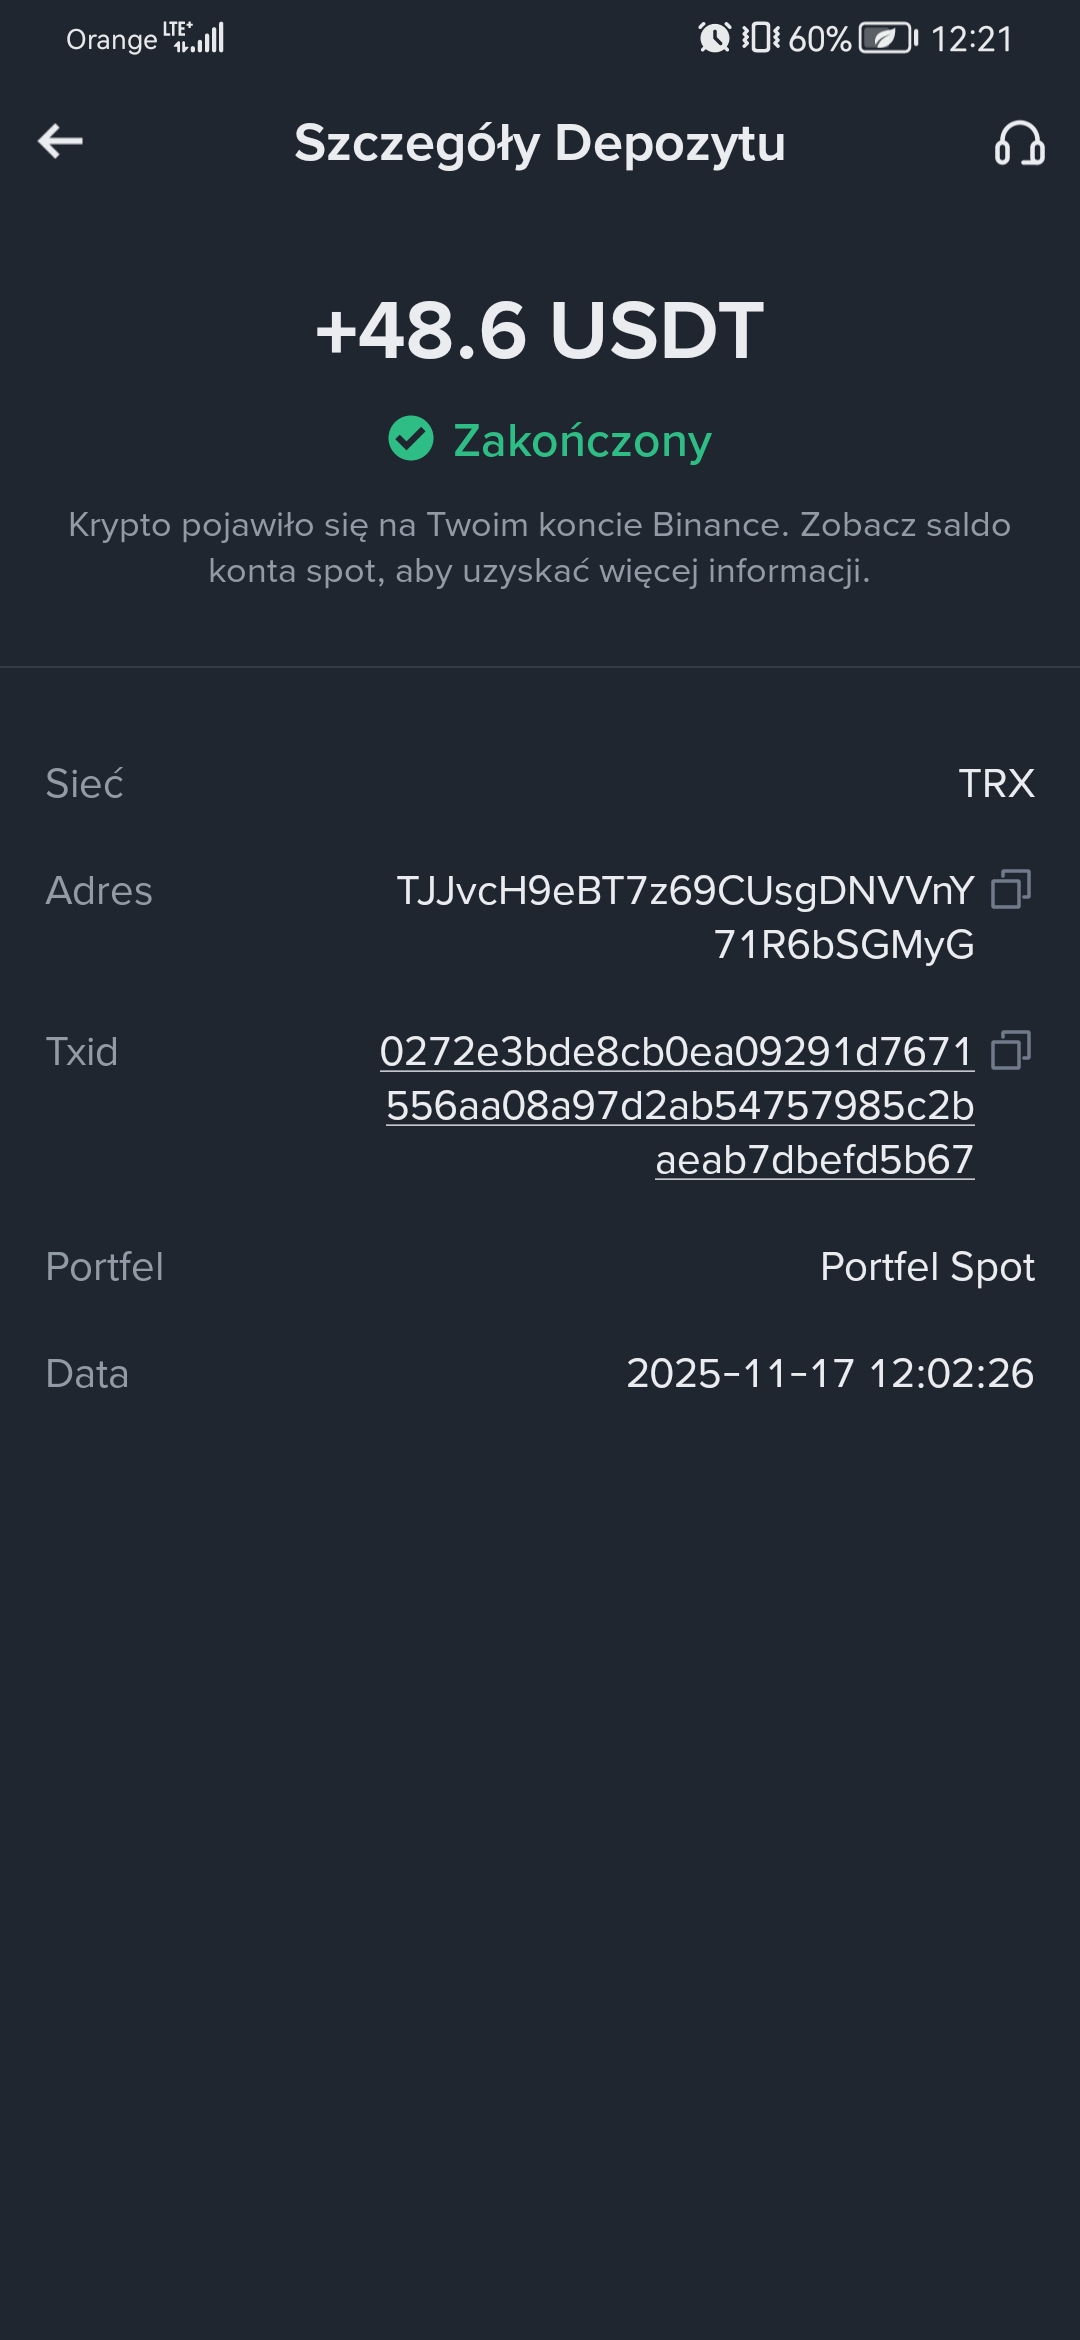The width and height of the screenshot is (1080, 2340).
Task: Tap the back arrow icon
Action: coord(60,141)
